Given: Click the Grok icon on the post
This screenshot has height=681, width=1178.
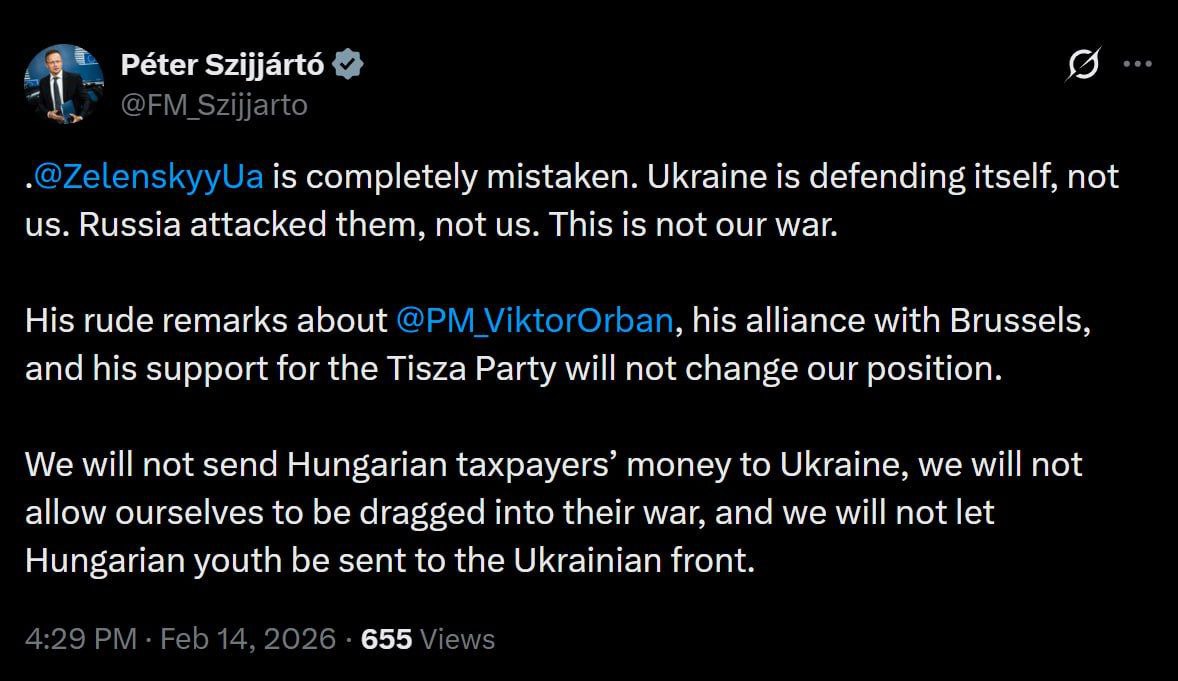Looking at the screenshot, I should click(1084, 66).
